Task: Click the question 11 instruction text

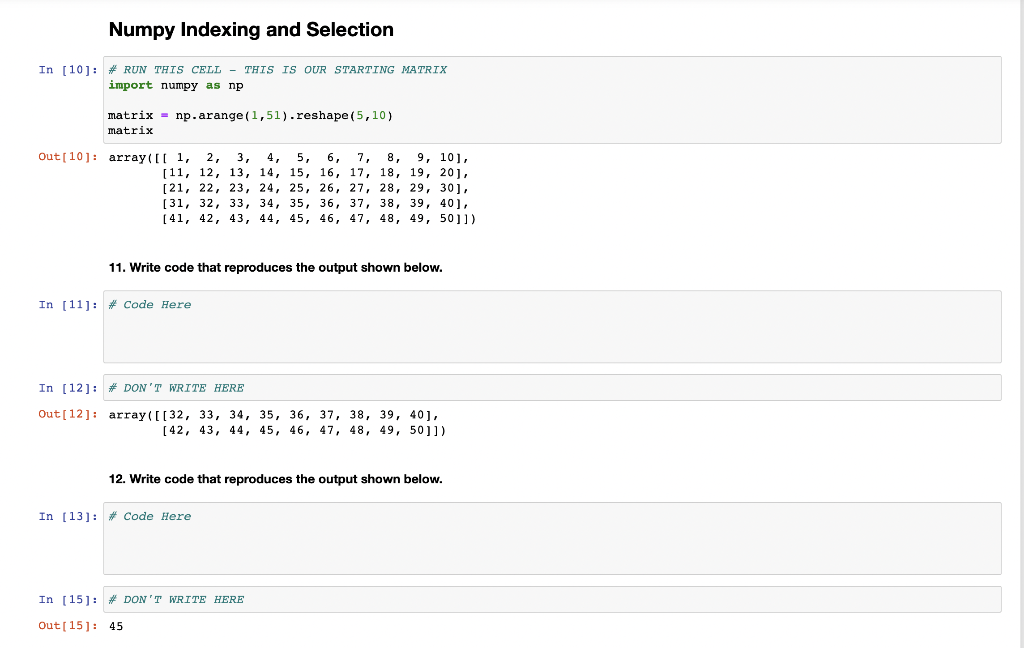Action: pyautogui.click(x=275, y=268)
